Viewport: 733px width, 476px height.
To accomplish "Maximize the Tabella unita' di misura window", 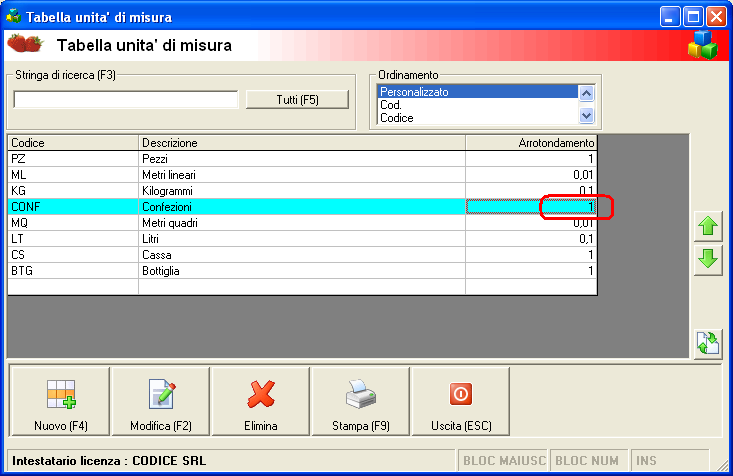I will [x=693, y=17].
